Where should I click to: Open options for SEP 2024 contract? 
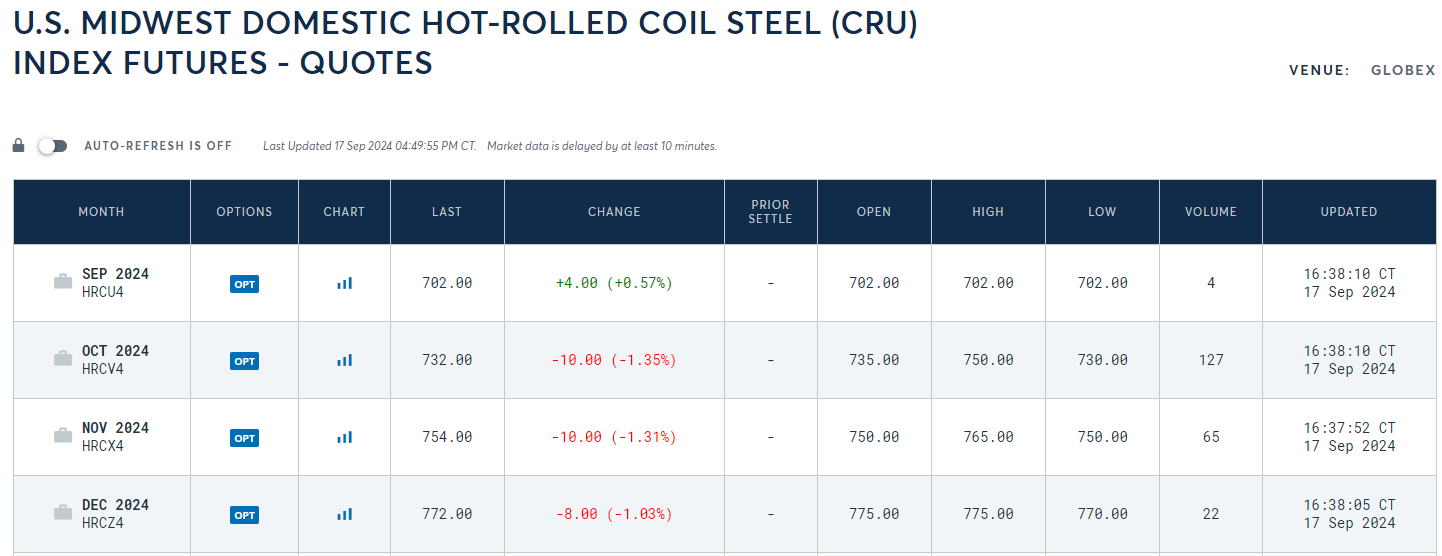[x=244, y=284]
